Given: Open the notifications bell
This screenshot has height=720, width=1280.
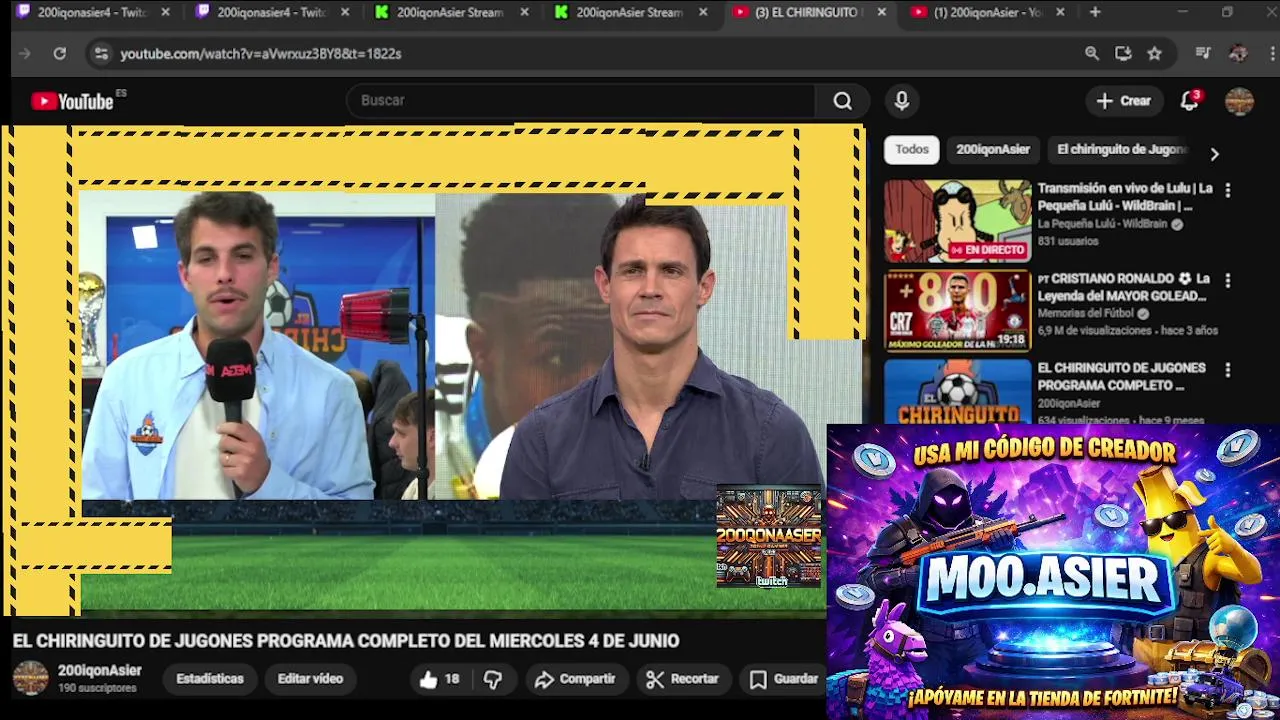Looking at the screenshot, I should 1189,101.
